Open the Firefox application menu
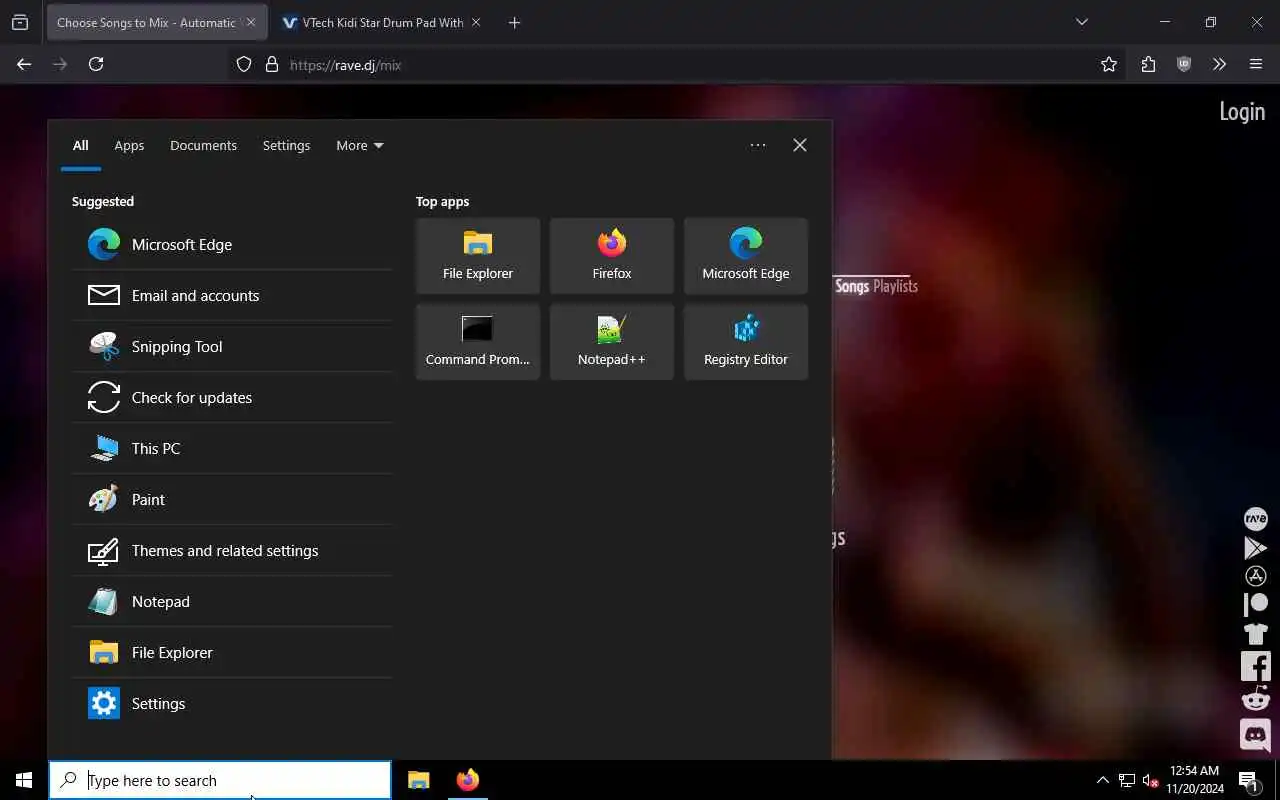 [1256, 64]
